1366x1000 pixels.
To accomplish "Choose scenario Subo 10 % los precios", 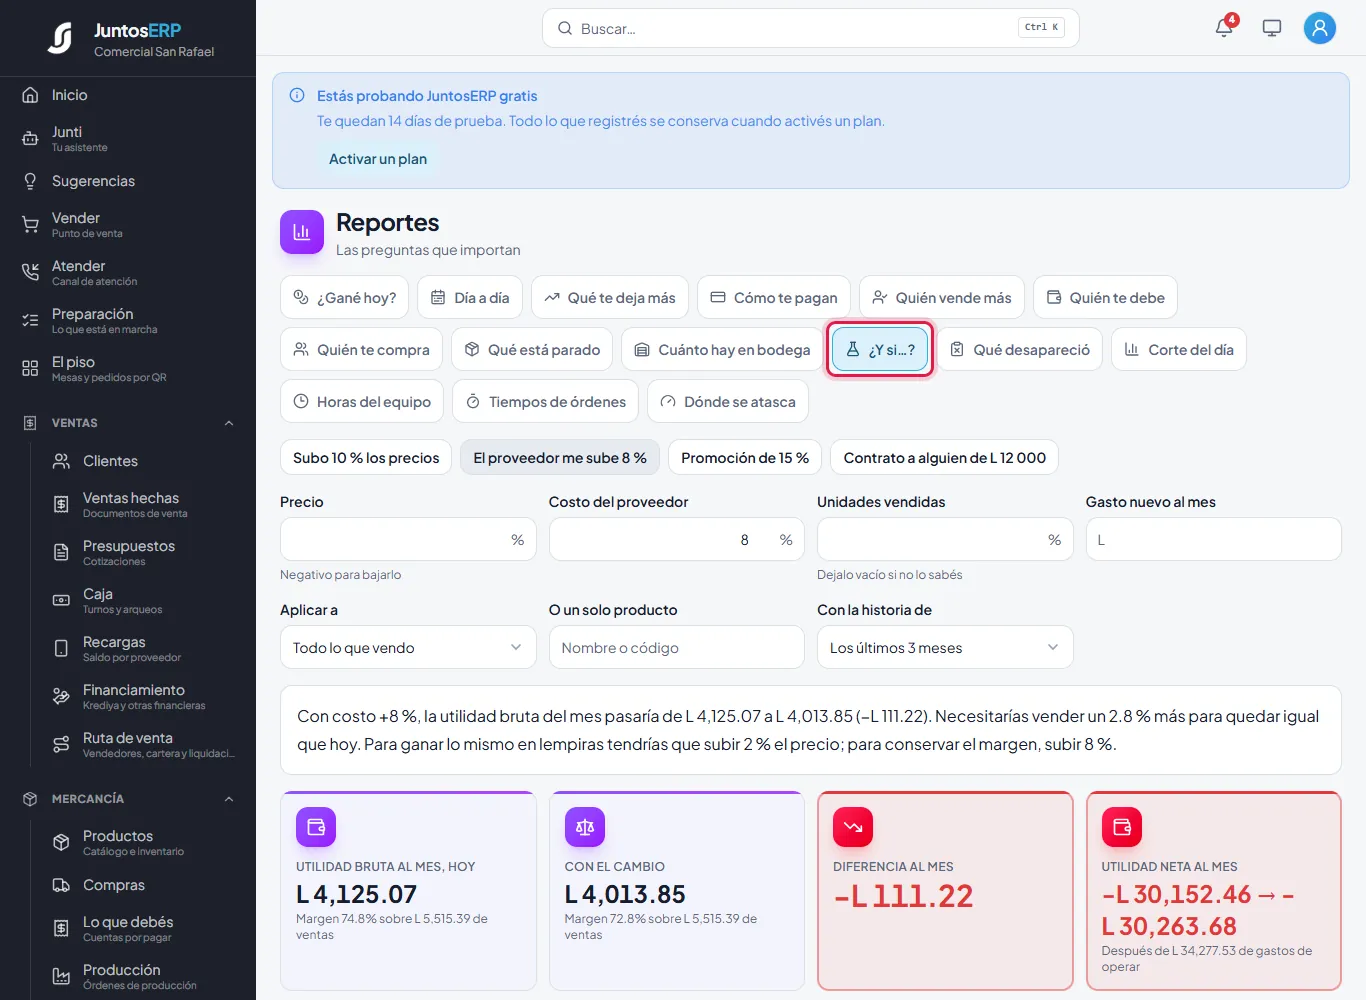I will click(366, 457).
